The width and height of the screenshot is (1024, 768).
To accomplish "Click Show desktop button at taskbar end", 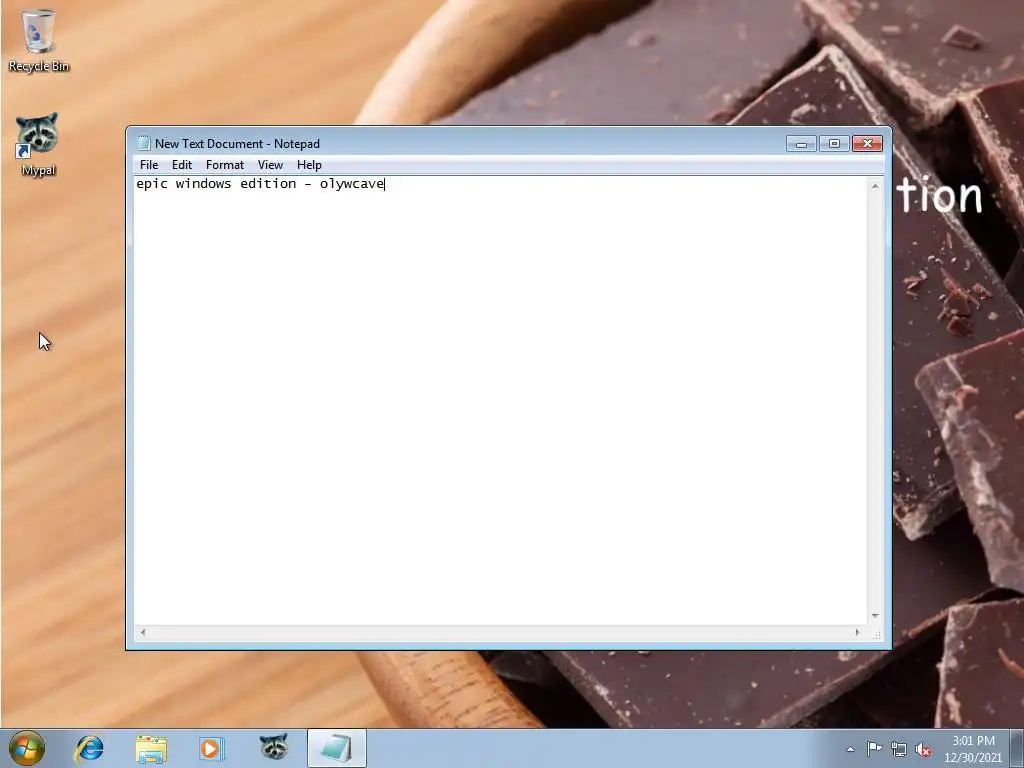I will pos(1017,748).
